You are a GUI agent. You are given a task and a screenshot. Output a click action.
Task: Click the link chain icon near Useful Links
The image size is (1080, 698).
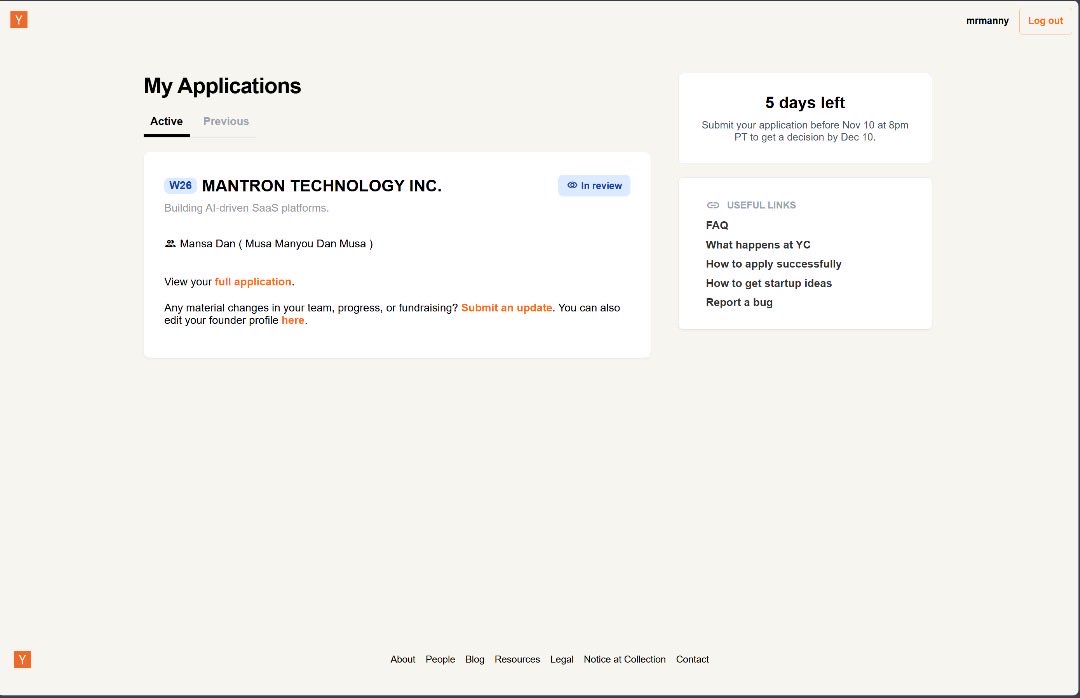713,205
